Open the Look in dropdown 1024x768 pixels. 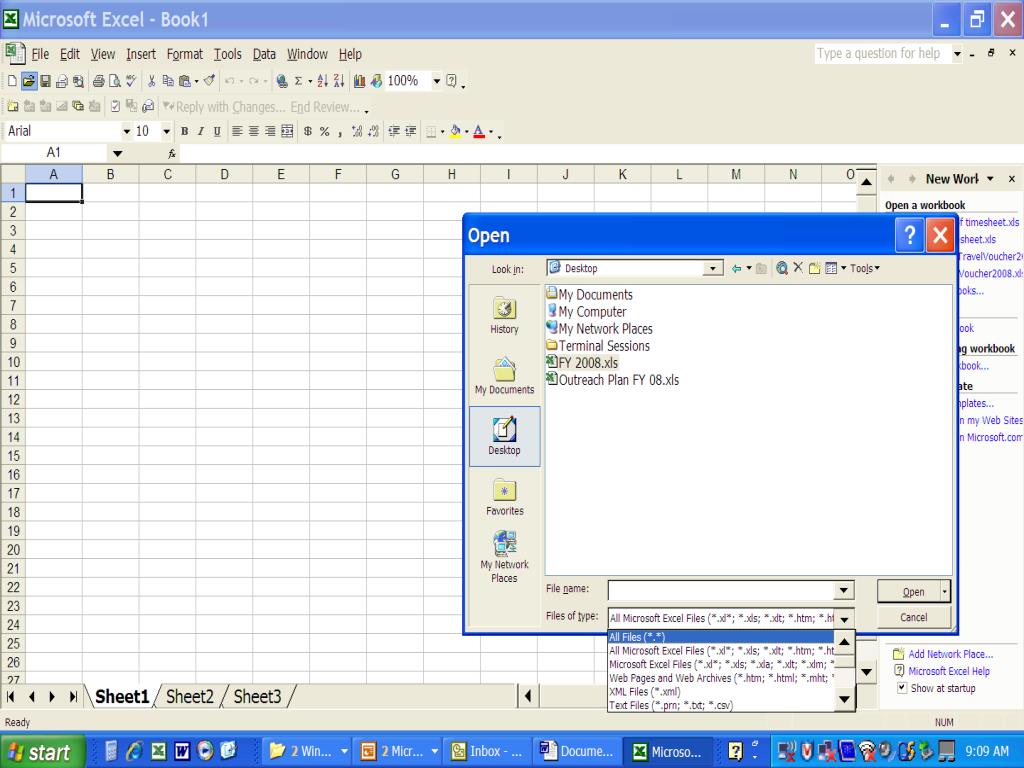click(712, 268)
